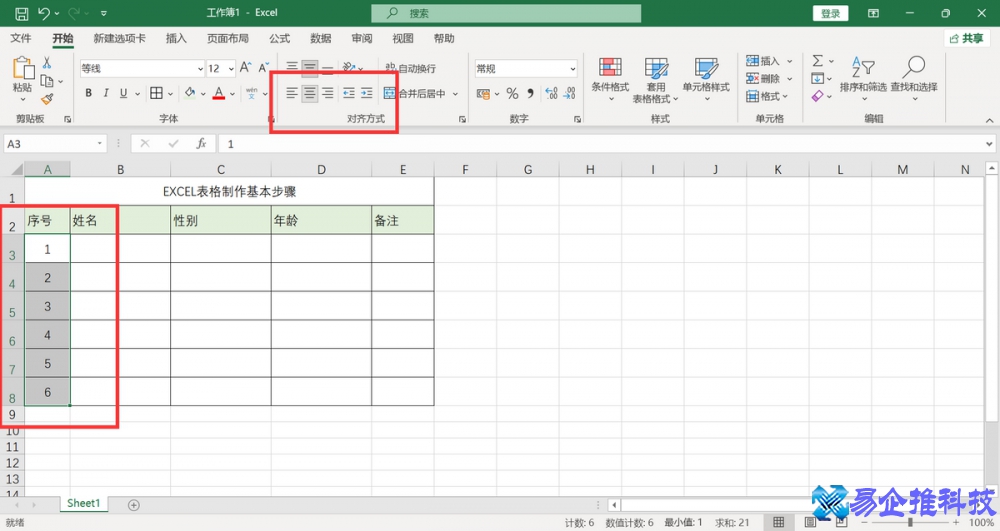
Task: Open merge and center dropdown arrow
Action: [455, 94]
